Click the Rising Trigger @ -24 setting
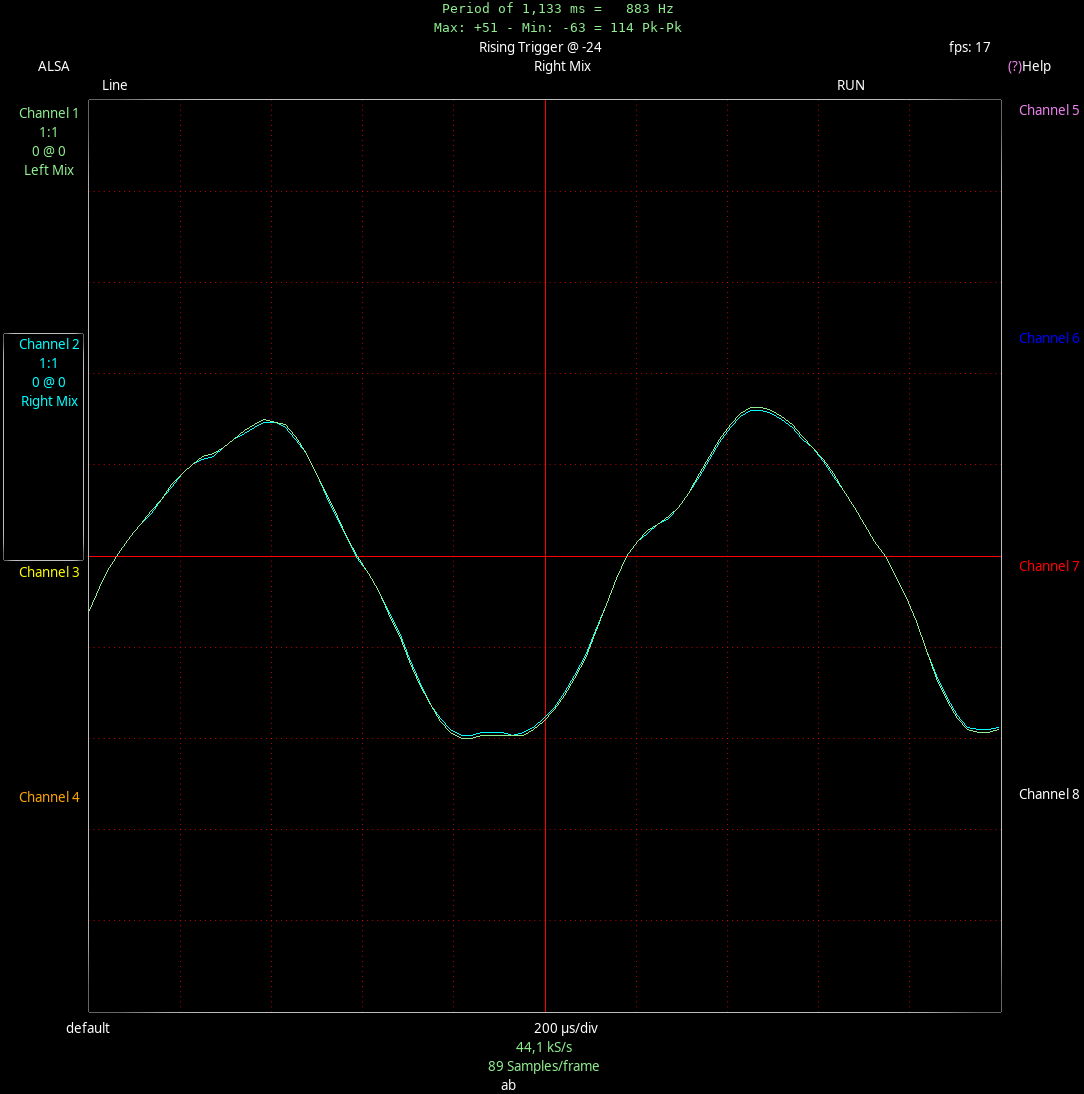 pos(540,47)
